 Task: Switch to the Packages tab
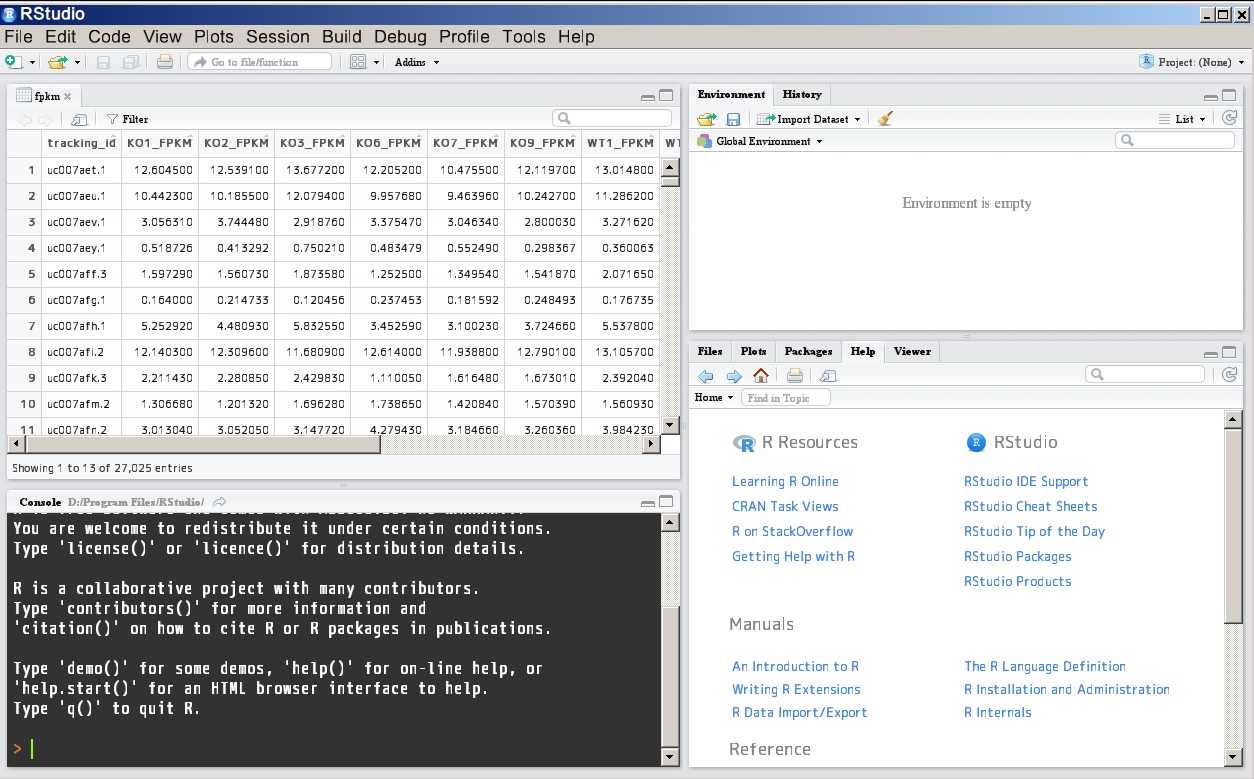point(808,351)
